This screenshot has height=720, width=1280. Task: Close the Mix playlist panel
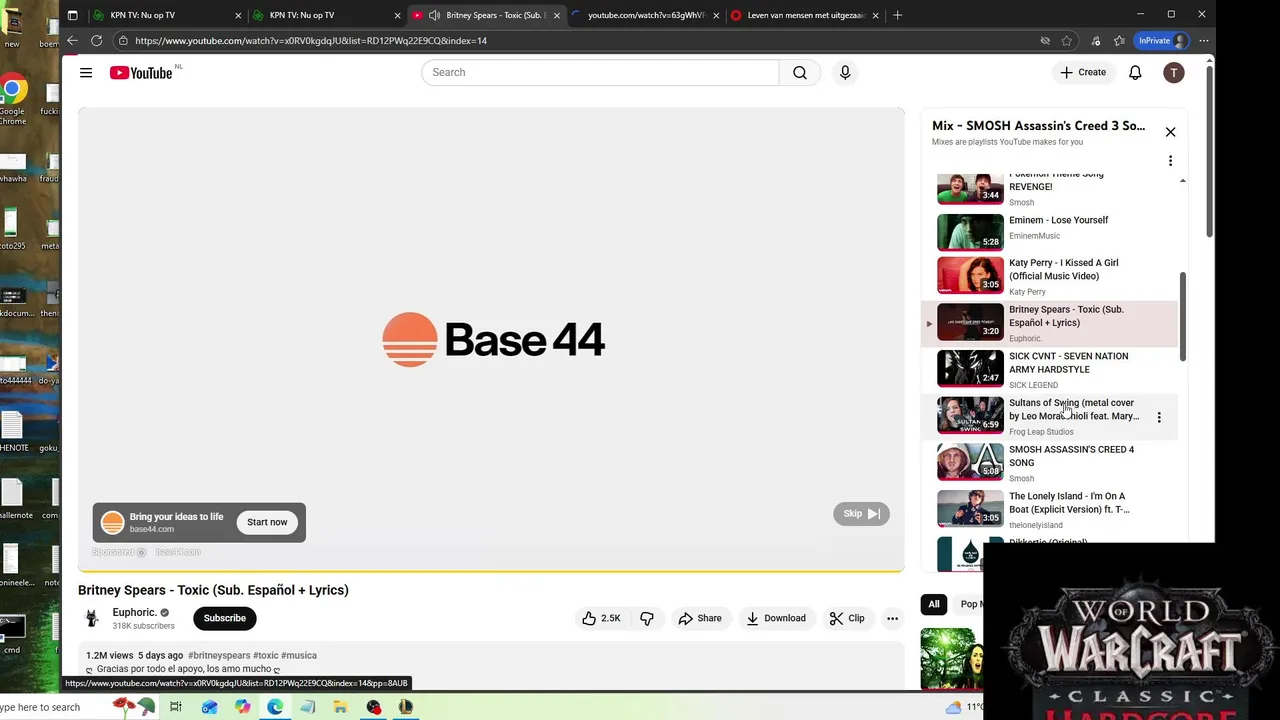1170,132
